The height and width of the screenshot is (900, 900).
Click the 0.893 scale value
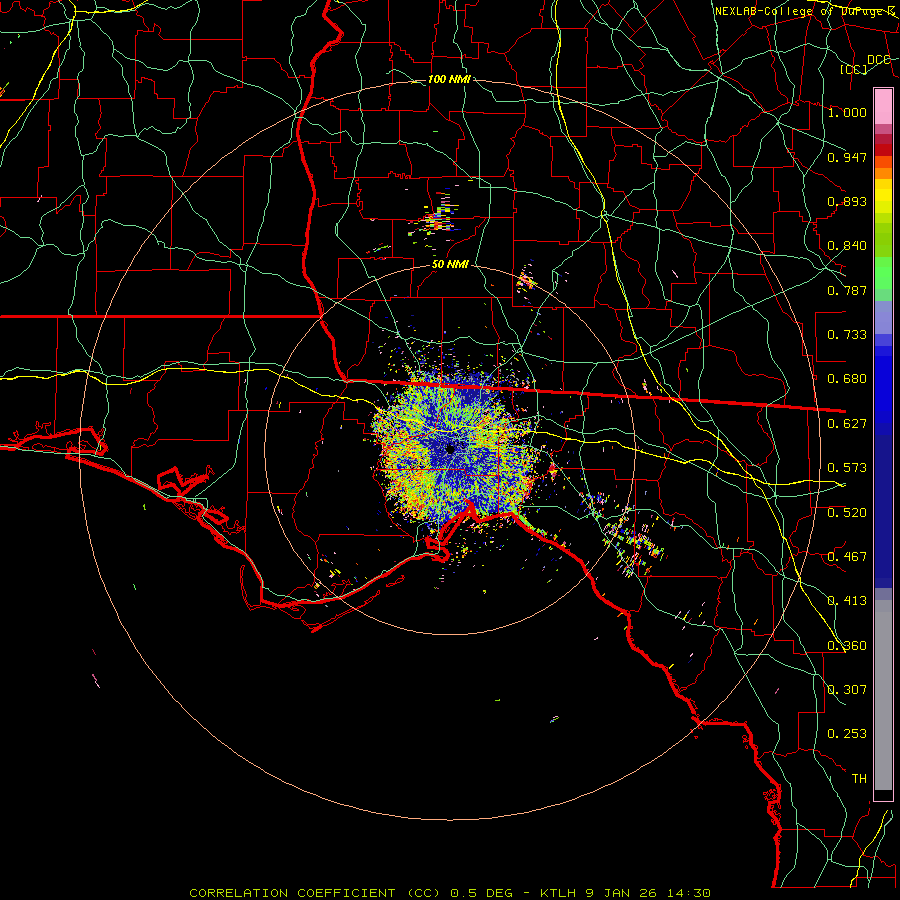pos(847,201)
